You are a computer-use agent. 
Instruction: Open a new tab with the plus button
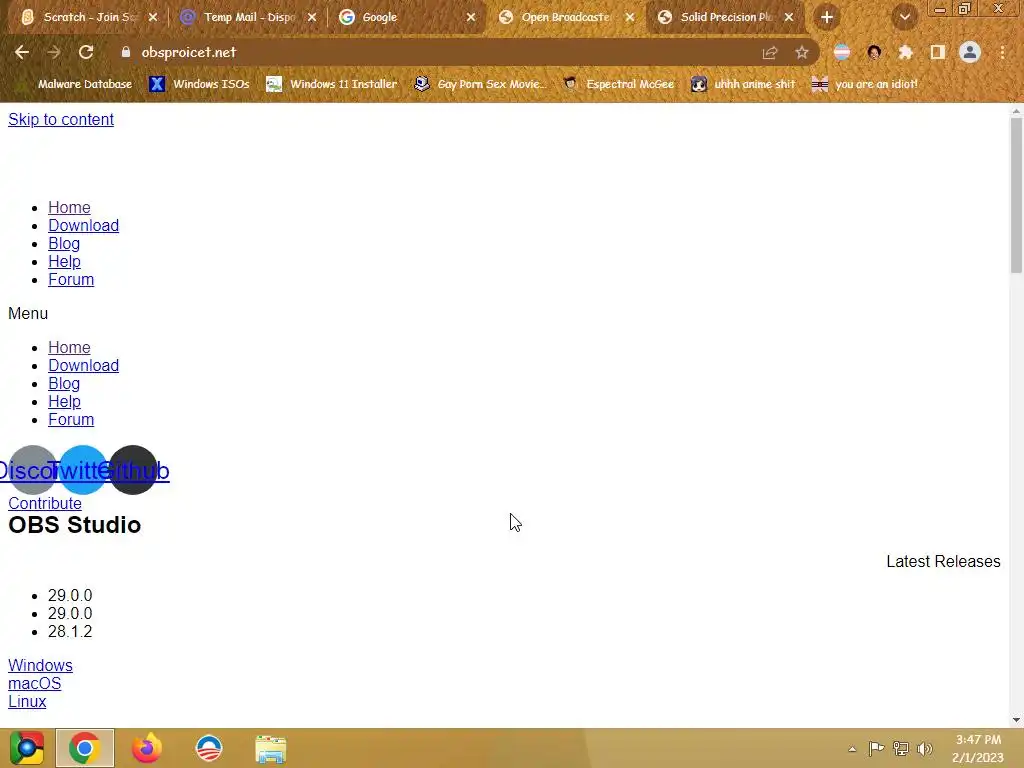(827, 17)
